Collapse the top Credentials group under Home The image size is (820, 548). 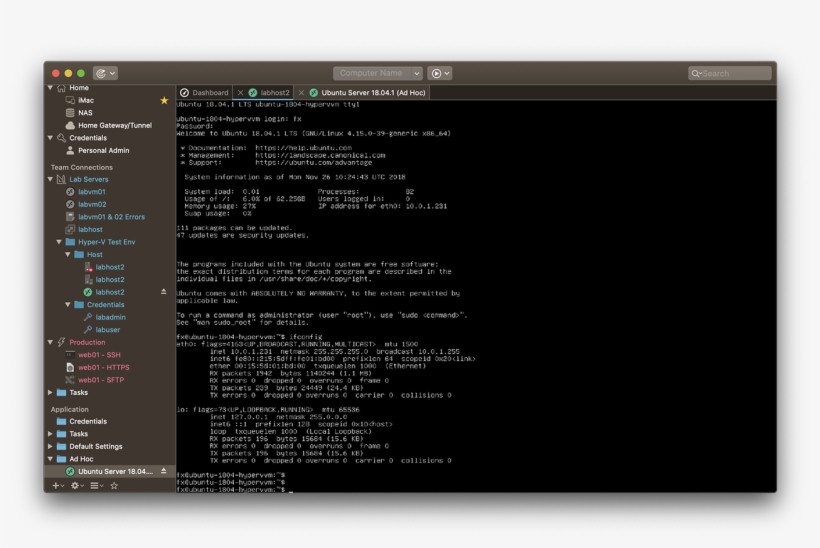pyautogui.click(x=50, y=138)
